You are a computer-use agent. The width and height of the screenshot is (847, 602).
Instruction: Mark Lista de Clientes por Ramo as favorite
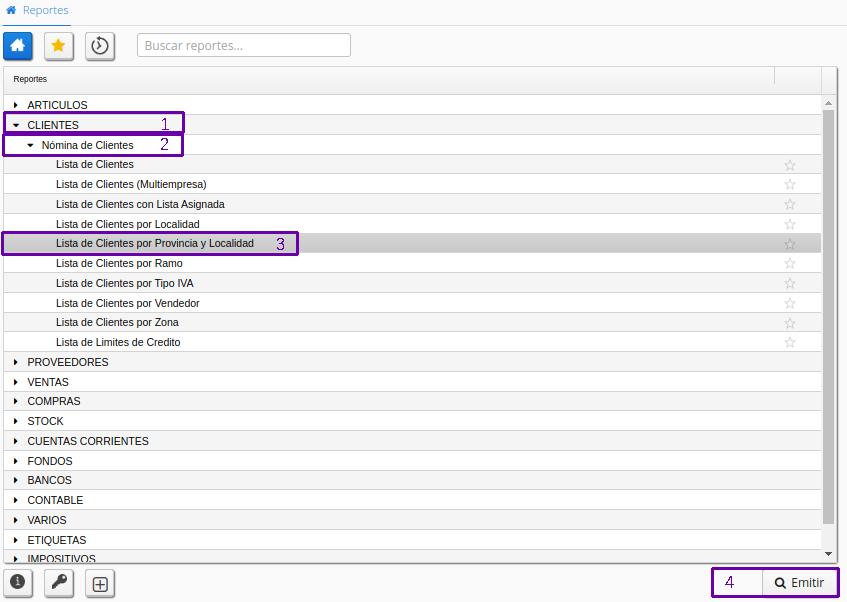[790, 263]
